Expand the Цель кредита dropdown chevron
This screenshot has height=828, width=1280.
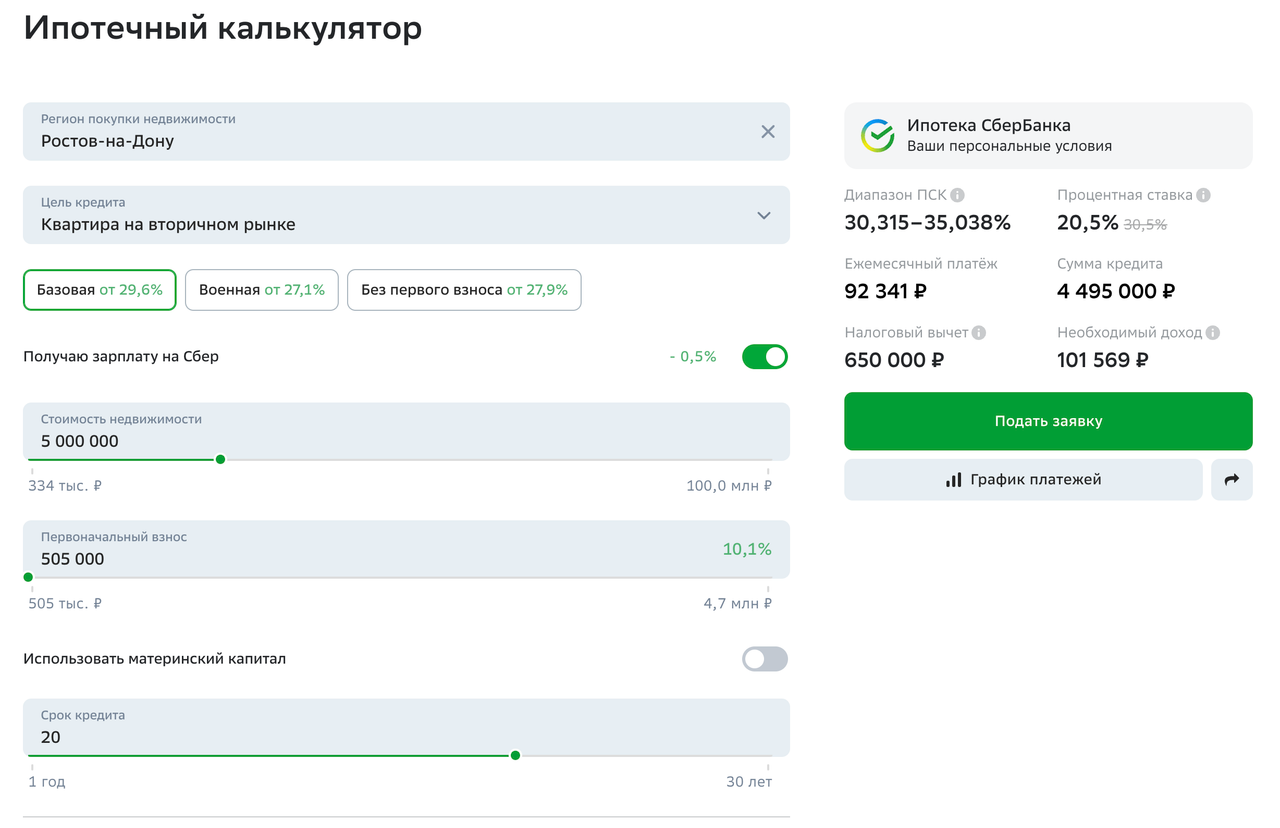tap(764, 216)
